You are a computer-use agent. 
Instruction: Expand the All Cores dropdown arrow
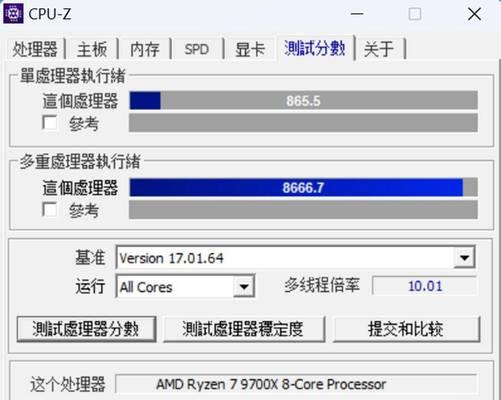244,286
